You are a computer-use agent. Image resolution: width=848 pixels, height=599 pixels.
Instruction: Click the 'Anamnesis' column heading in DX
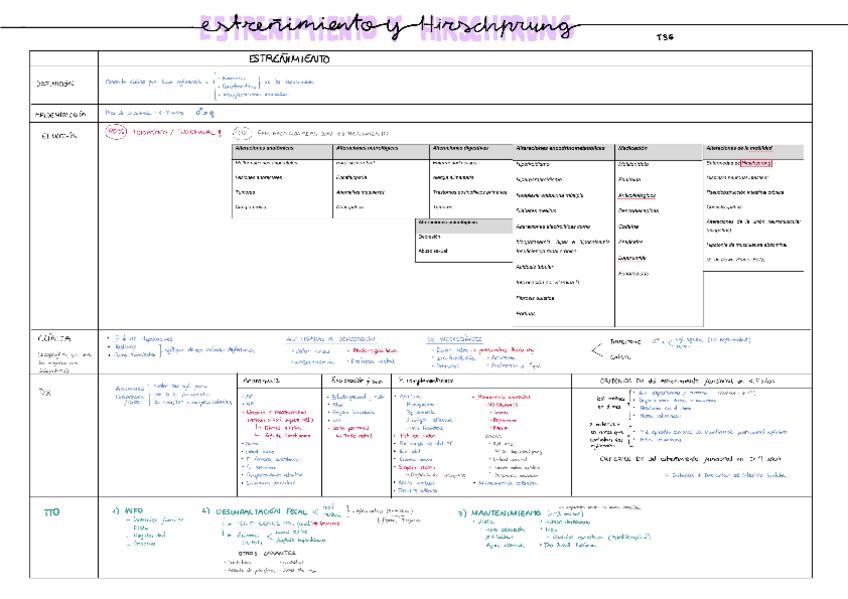click(x=261, y=381)
